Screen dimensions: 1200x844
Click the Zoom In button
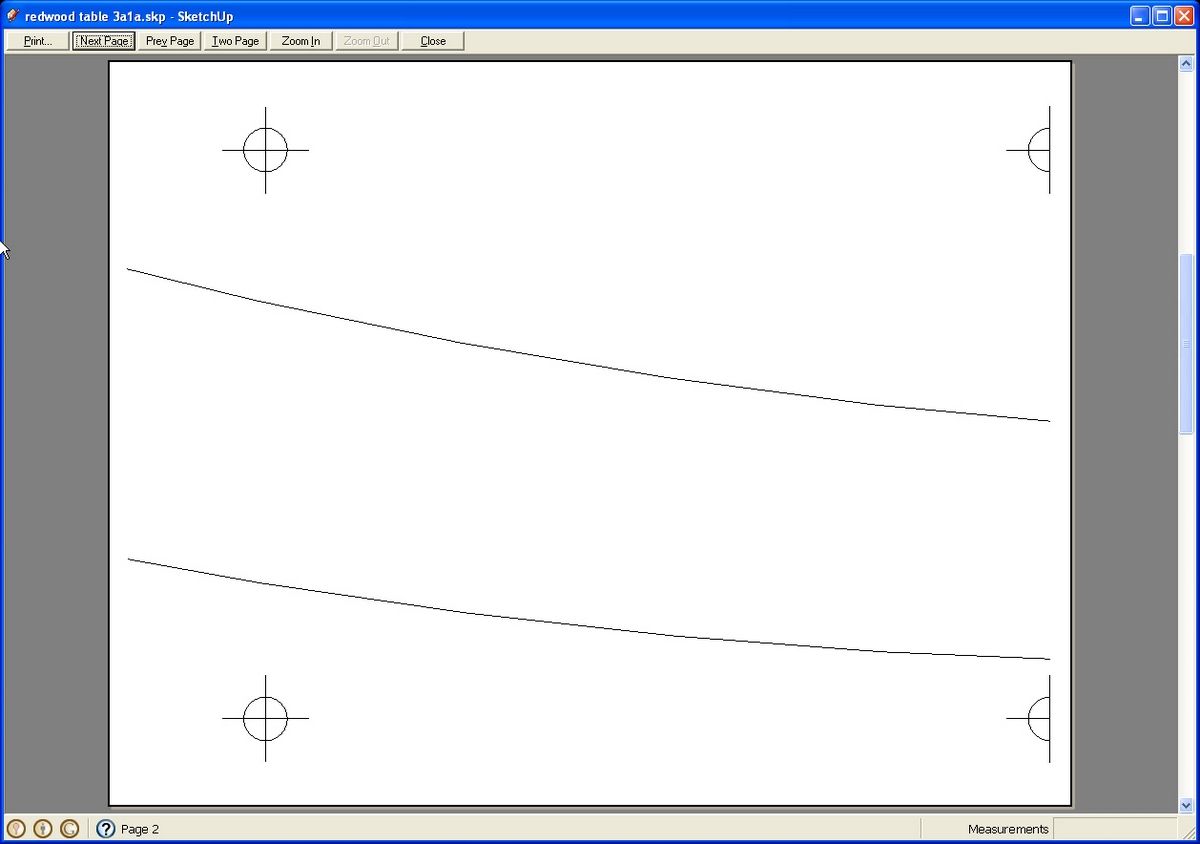pos(301,41)
